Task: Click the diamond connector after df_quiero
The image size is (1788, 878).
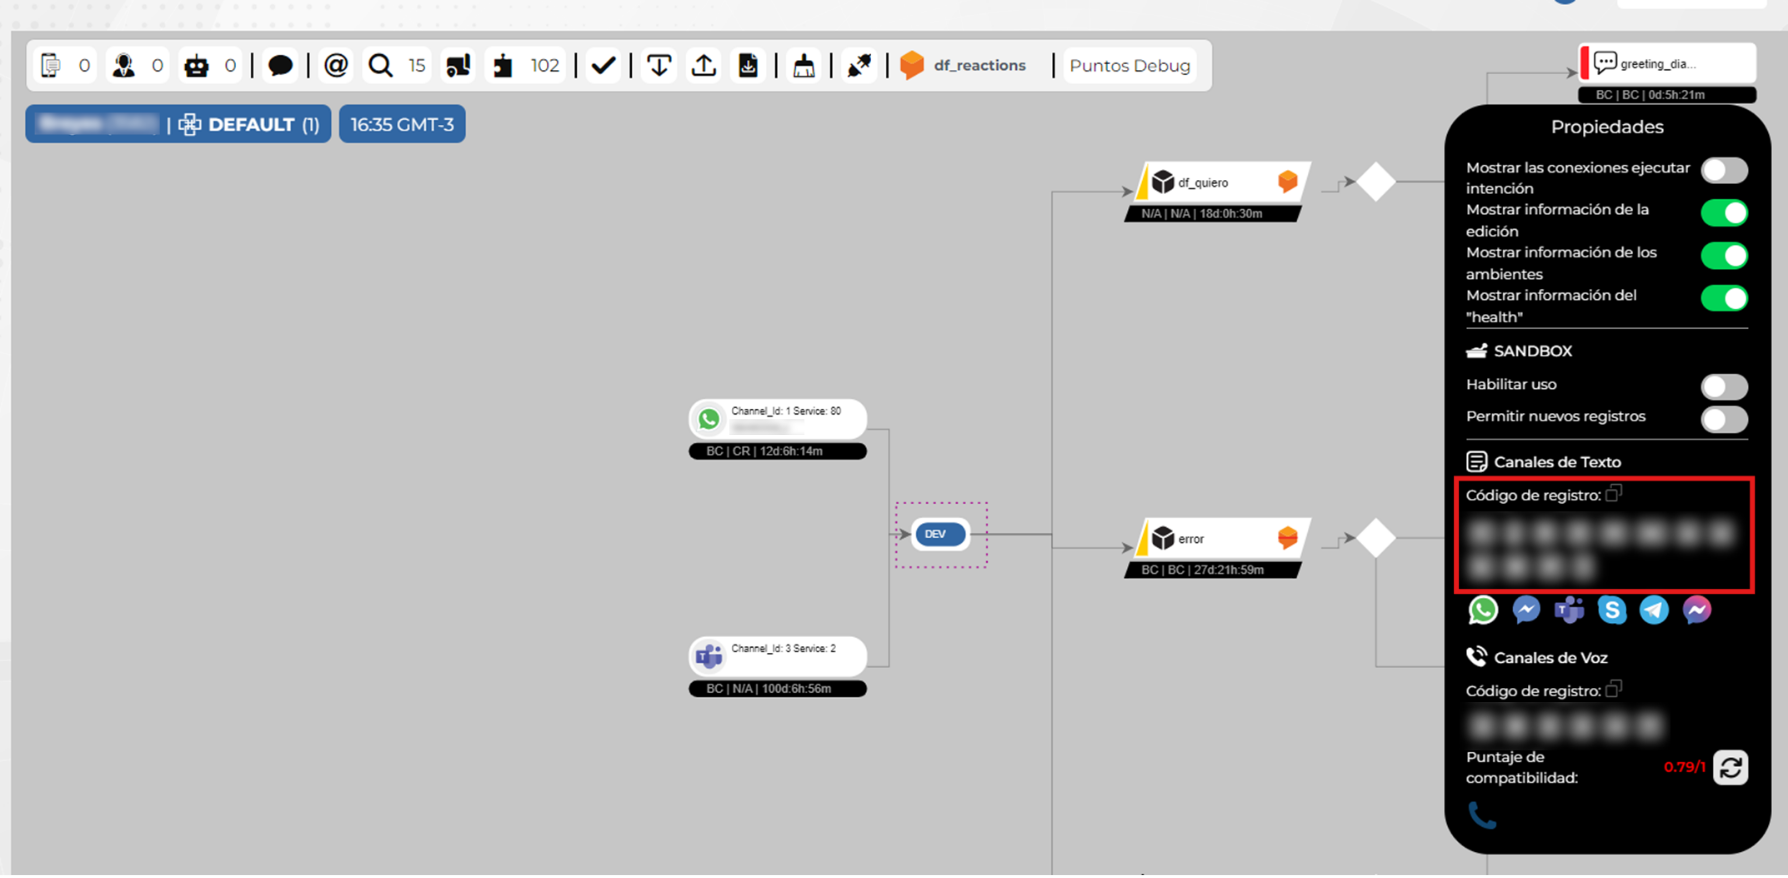Action: 1377,182
